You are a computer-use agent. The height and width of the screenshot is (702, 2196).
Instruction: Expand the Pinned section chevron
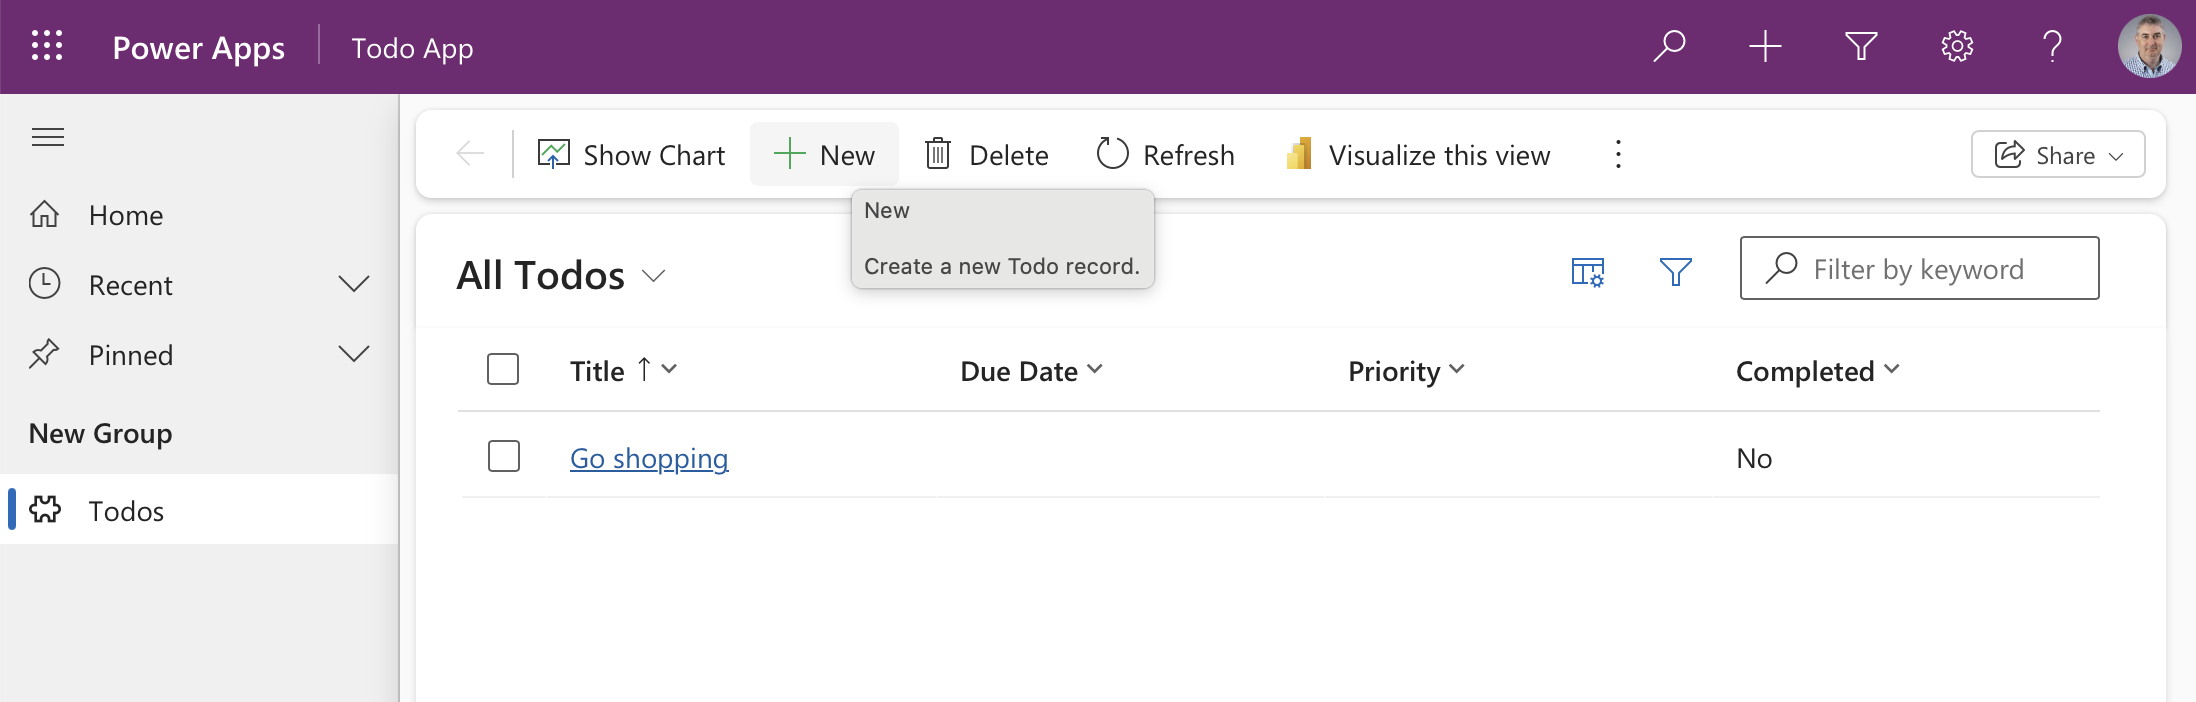tap(354, 354)
